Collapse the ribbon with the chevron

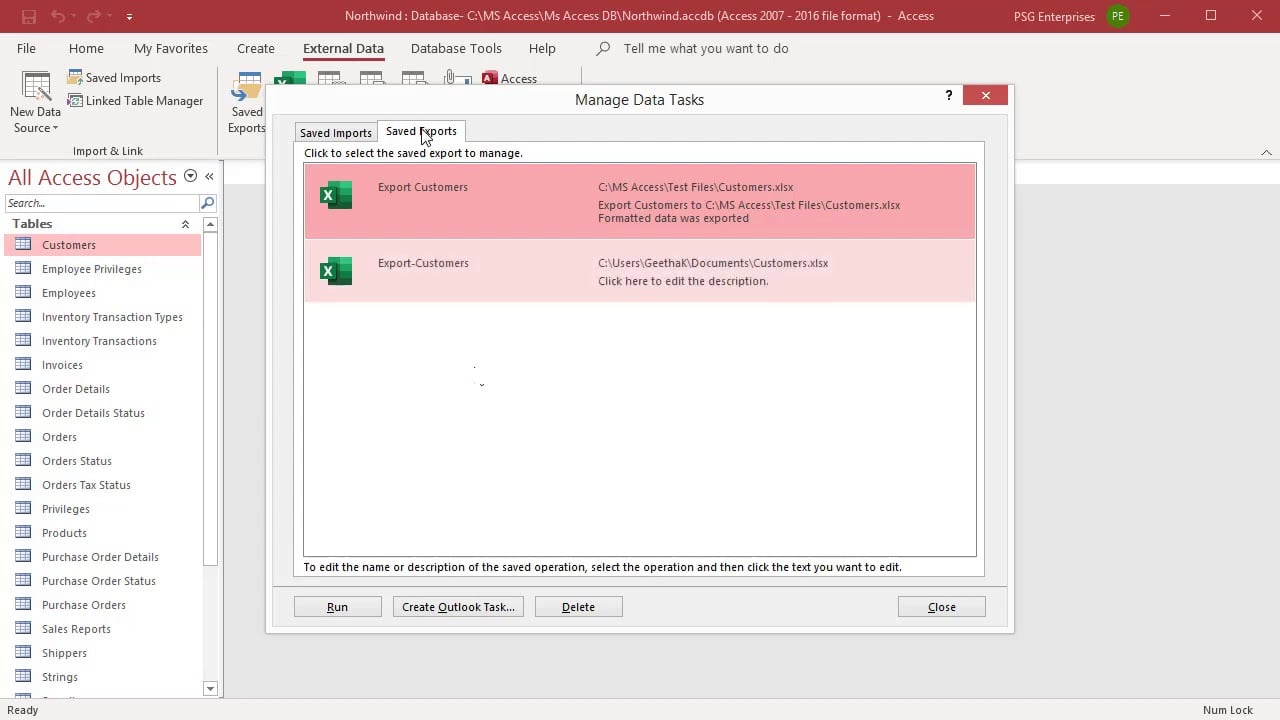[x=1266, y=152]
